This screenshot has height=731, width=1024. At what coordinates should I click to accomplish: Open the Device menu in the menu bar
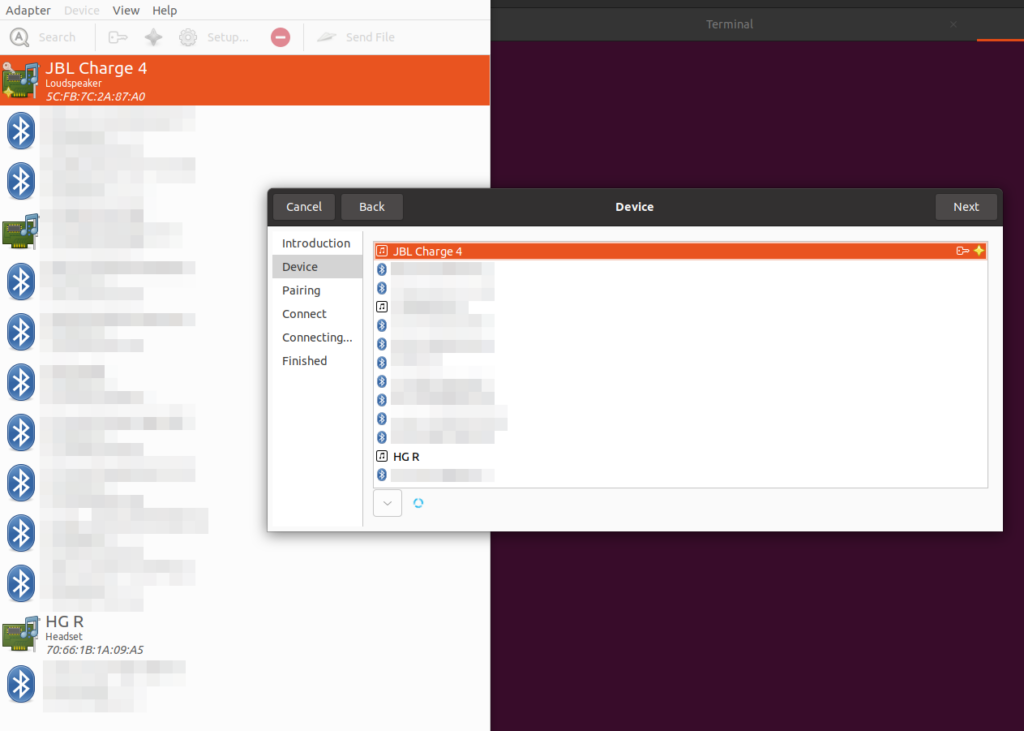tap(82, 10)
